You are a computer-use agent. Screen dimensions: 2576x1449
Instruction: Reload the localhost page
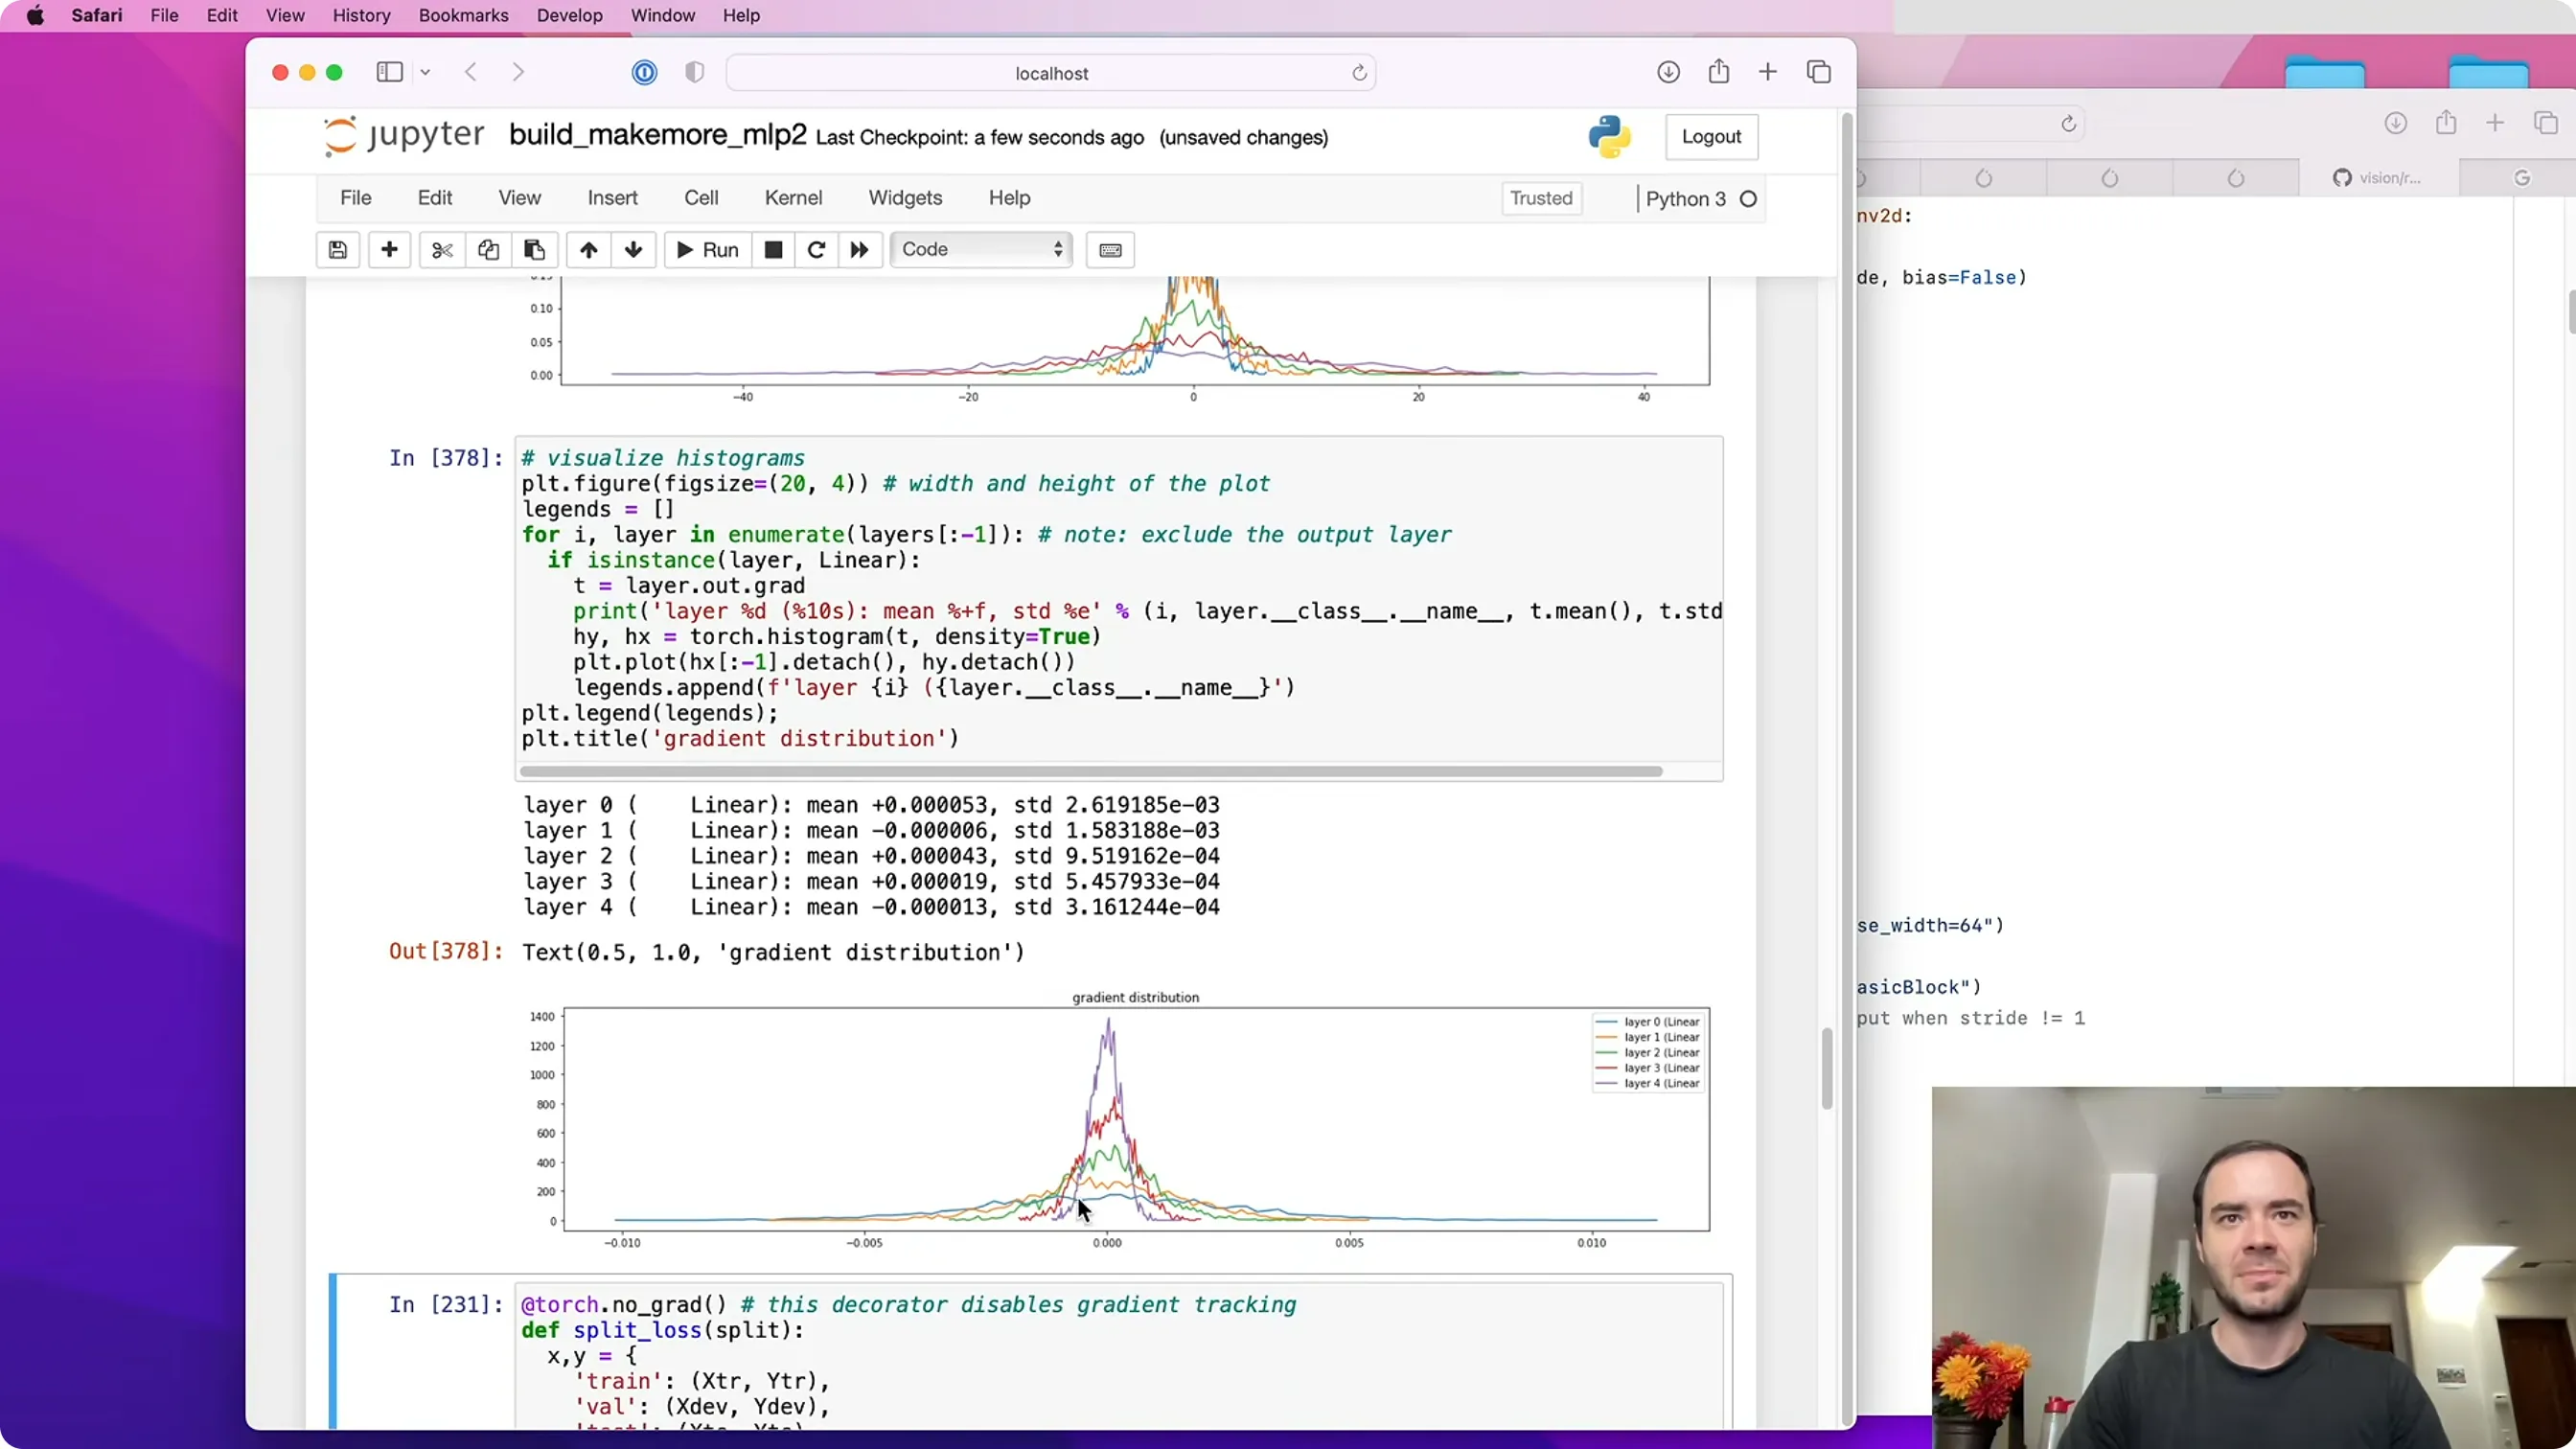coord(1359,73)
